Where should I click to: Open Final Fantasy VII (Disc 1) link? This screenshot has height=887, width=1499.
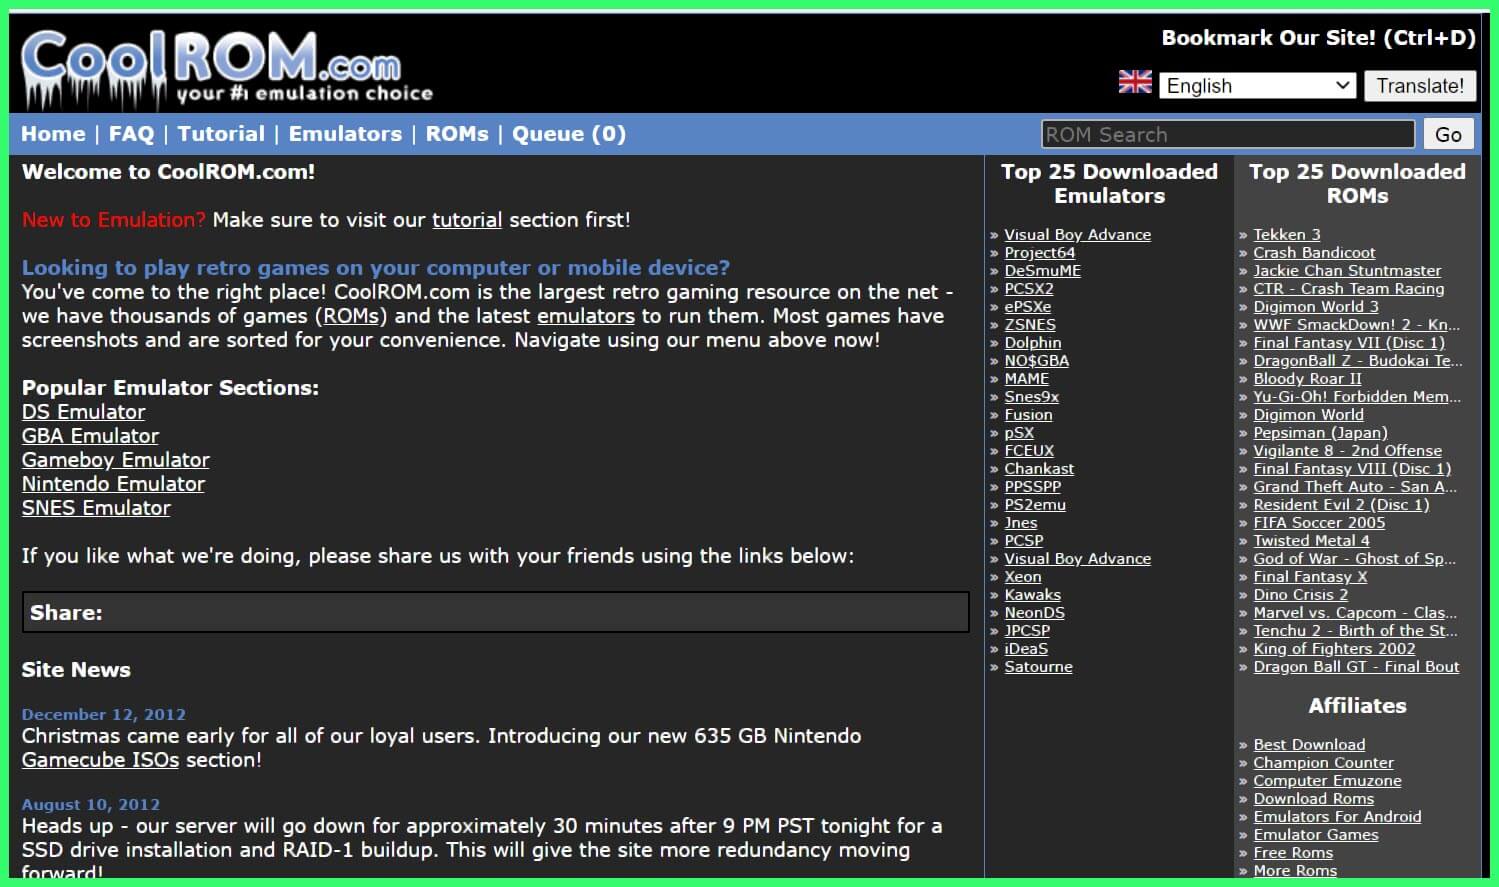[1349, 343]
